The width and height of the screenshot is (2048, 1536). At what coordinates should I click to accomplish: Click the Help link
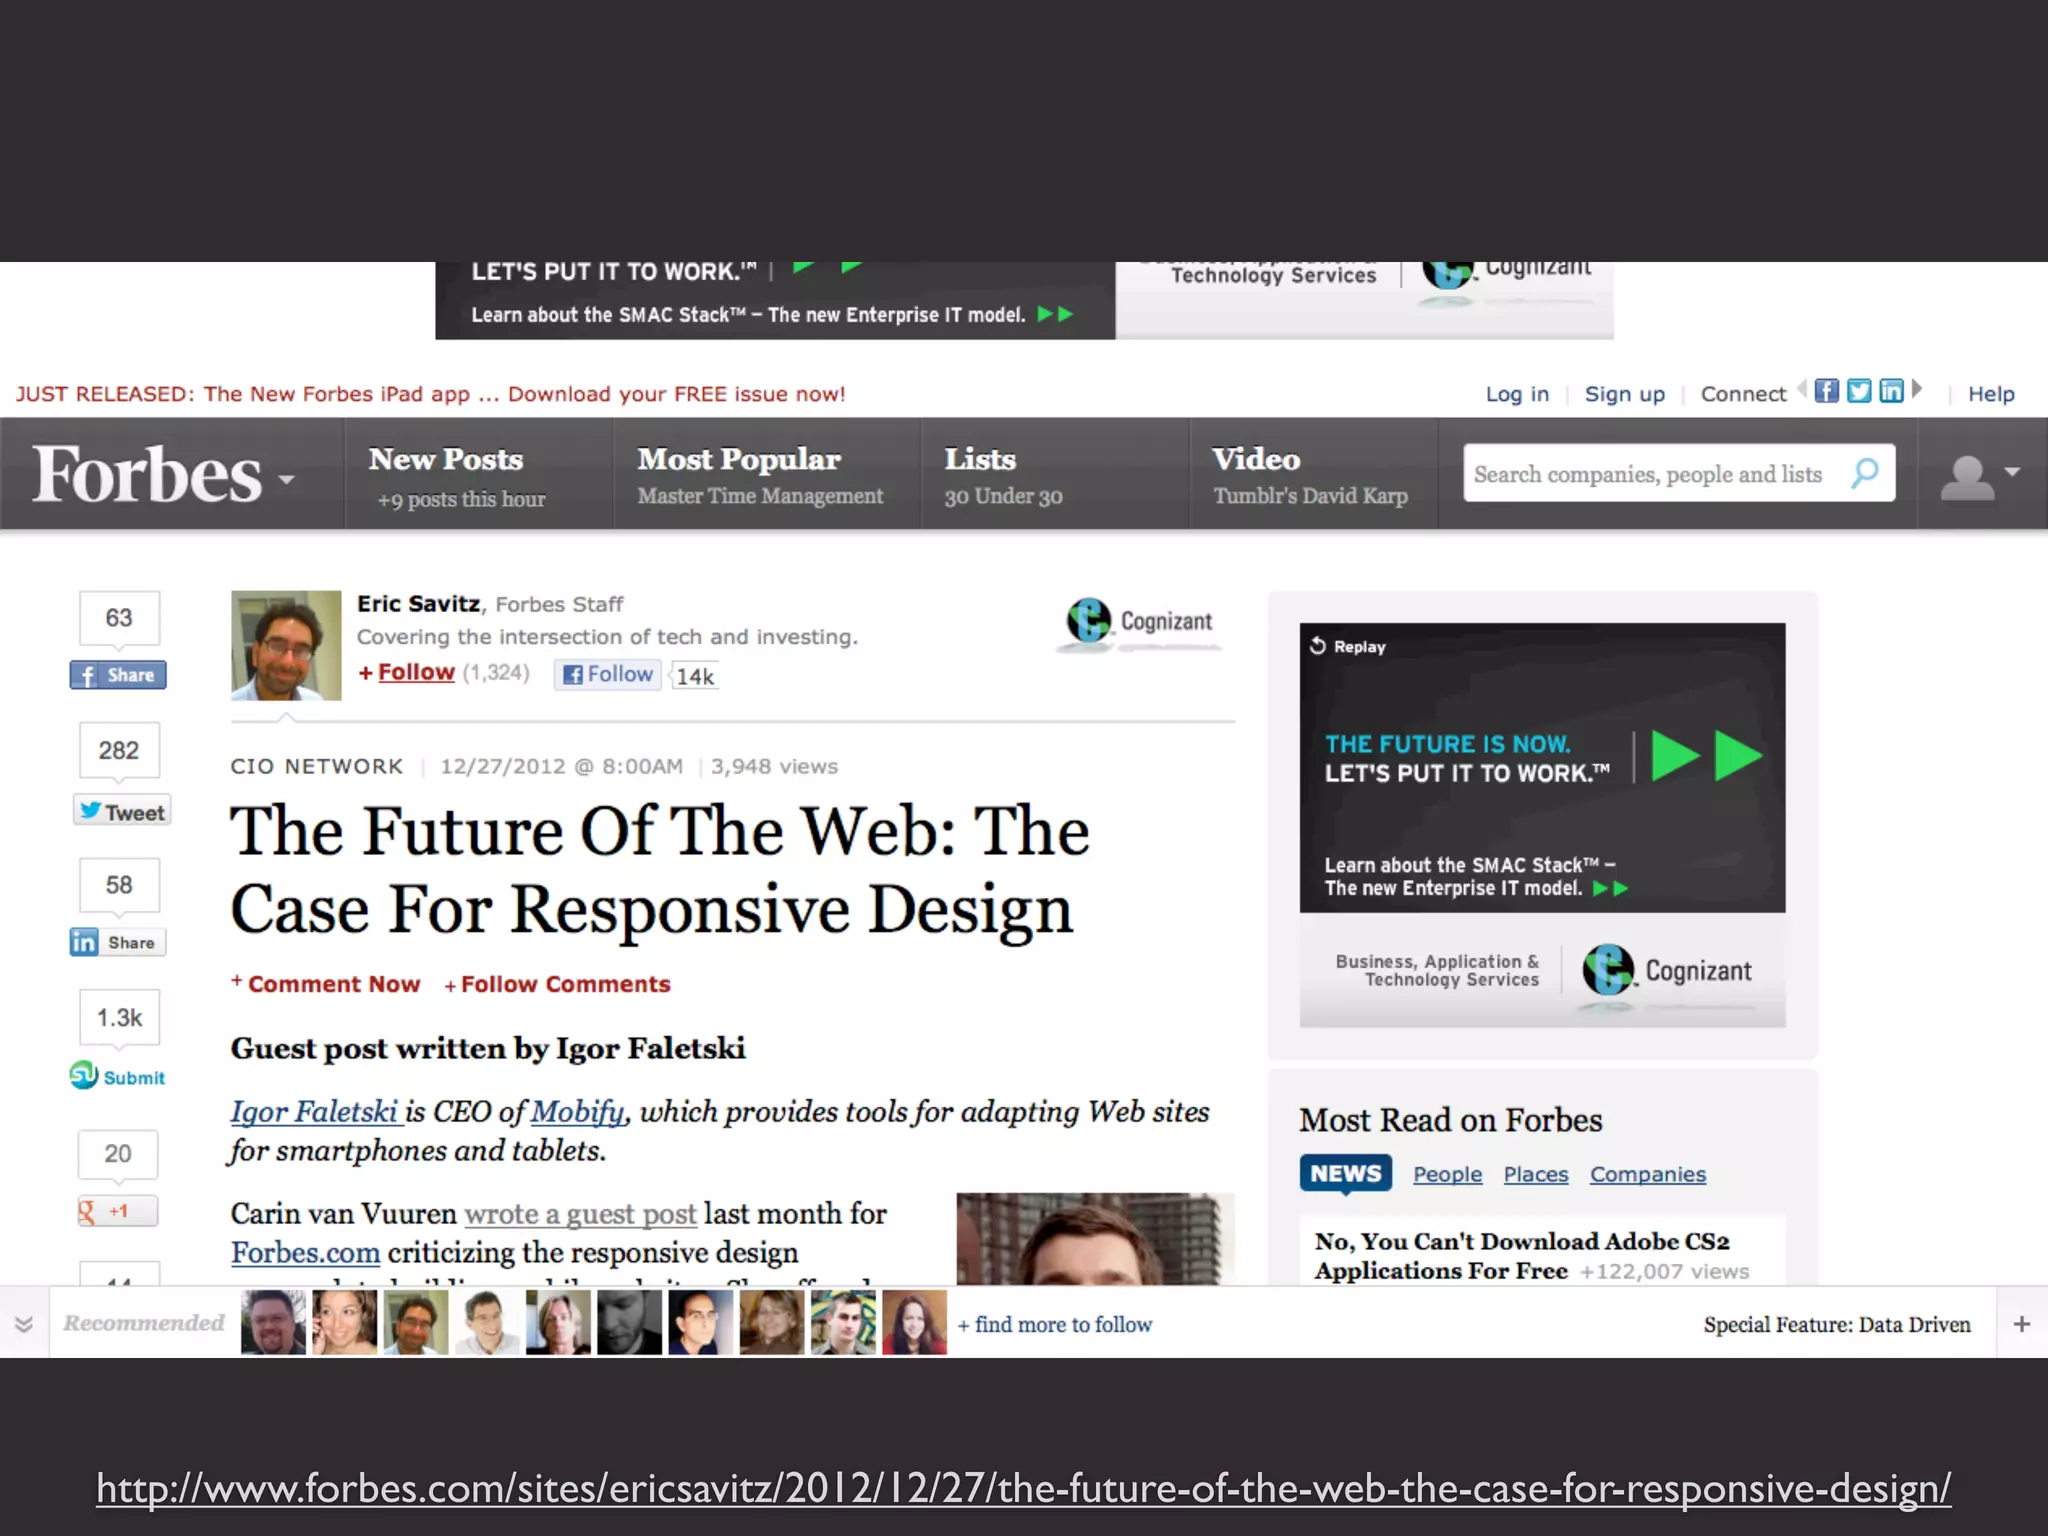(1991, 394)
